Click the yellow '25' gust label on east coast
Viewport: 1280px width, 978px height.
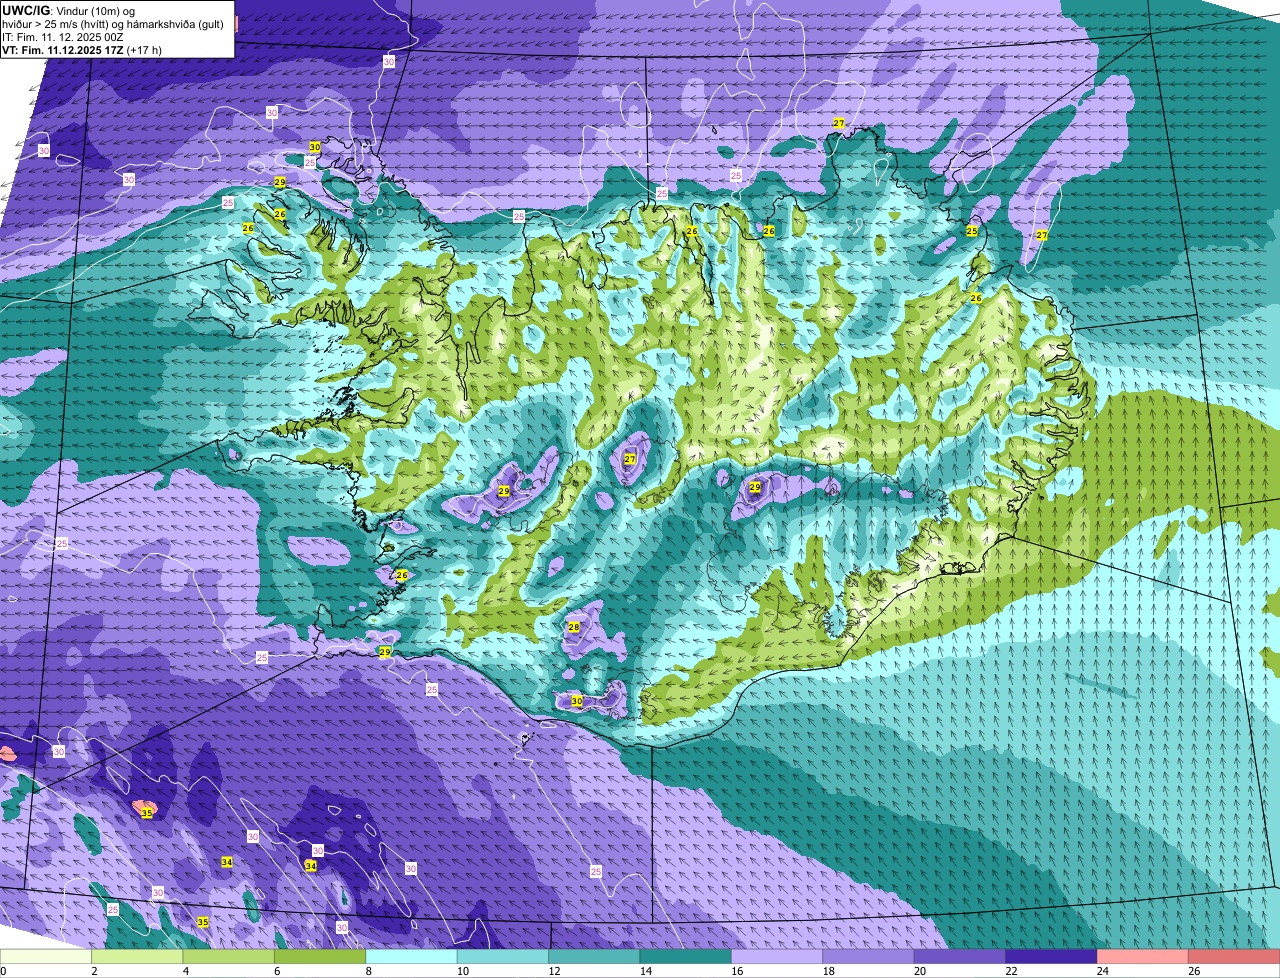click(972, 231)
